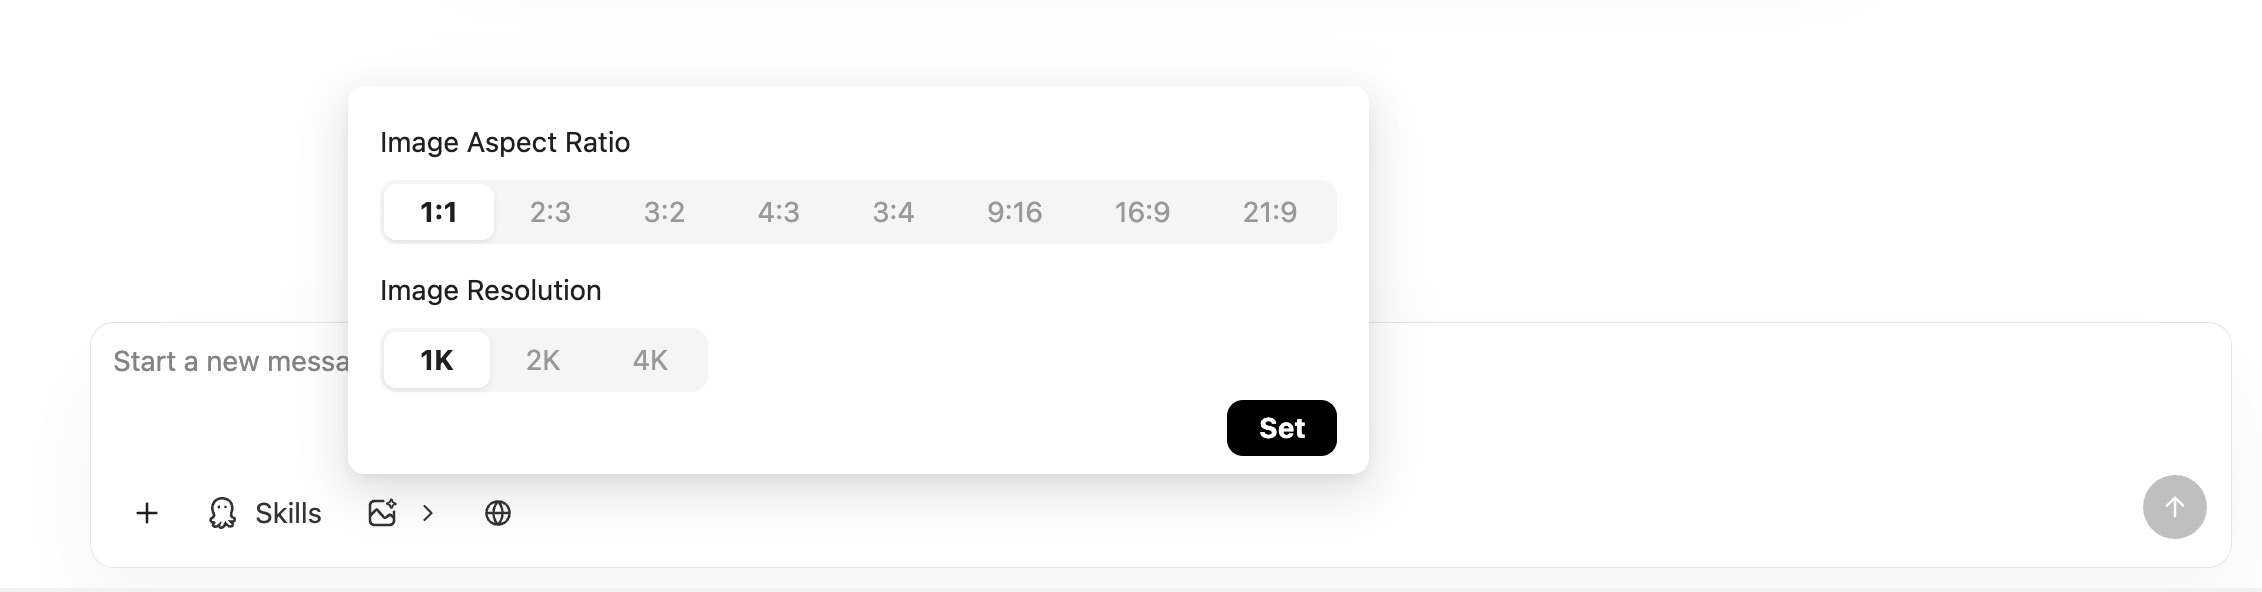Open the Skills ghost icon
The height and width of the screenshot is (592, 2262).
(222, 513)
